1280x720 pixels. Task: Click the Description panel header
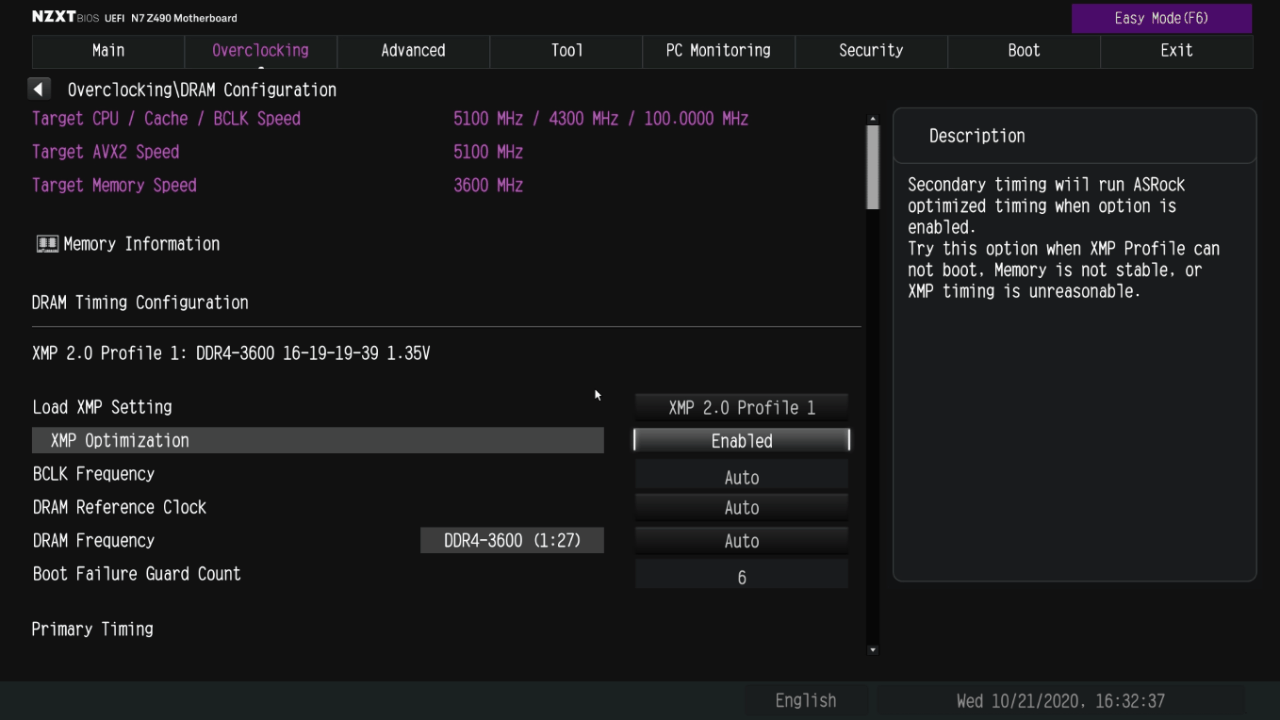click(977, 136)
